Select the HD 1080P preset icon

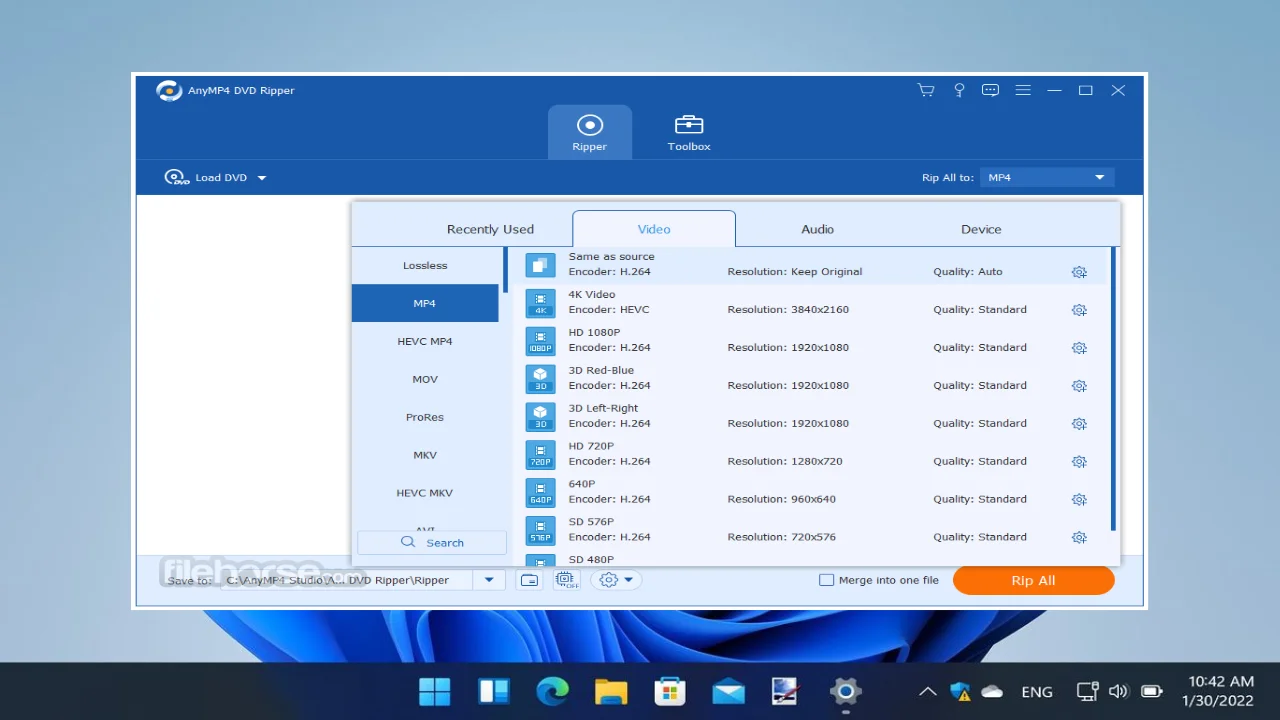coord(540,341)
